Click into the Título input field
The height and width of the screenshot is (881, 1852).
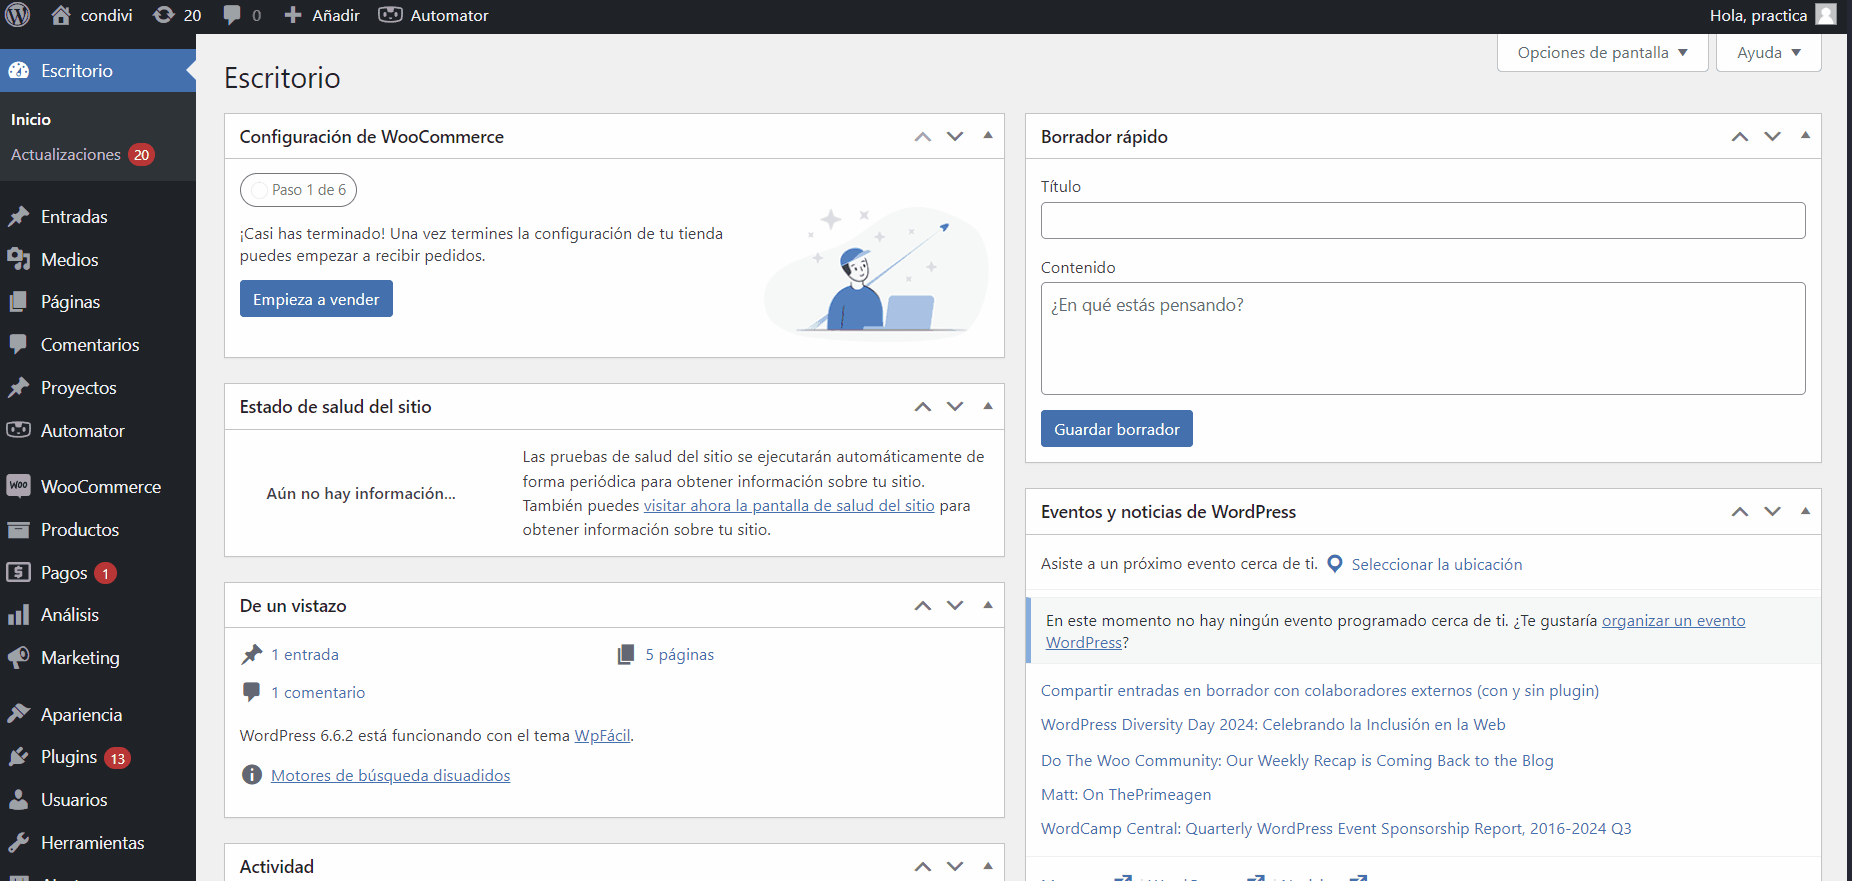point(1422,220)
